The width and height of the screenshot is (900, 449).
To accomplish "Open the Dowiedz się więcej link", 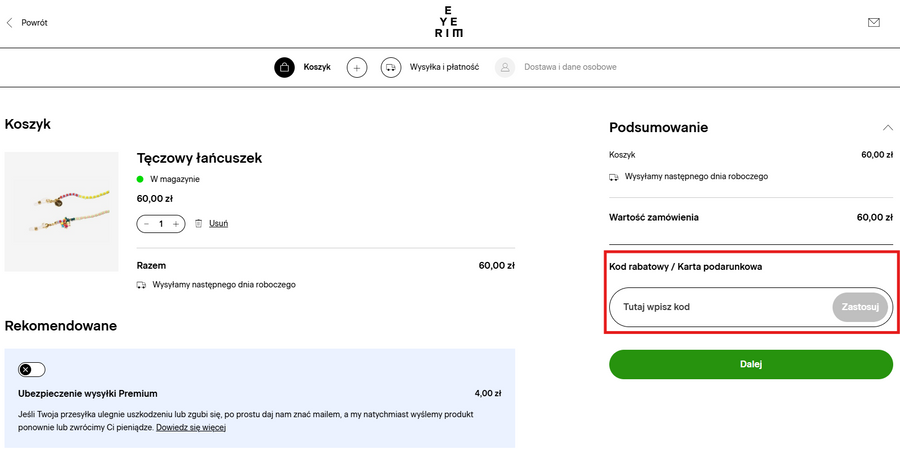I will [191, 428].
